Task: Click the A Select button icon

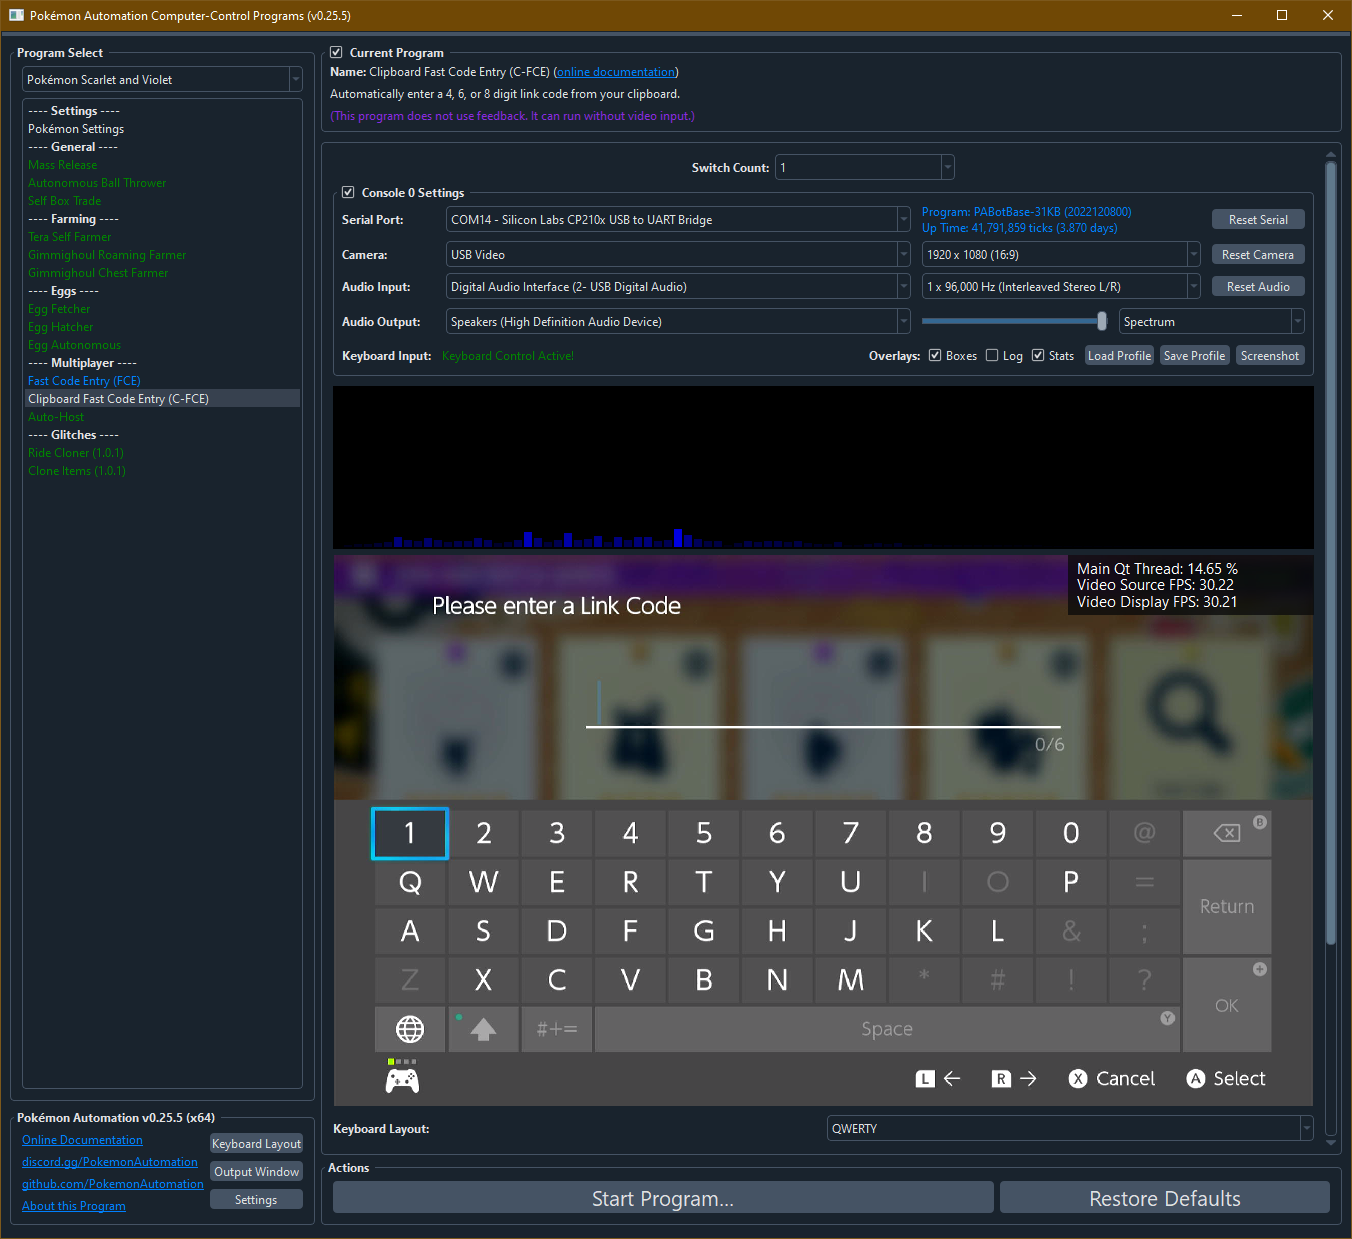Action: [x=1195, y=1079]
